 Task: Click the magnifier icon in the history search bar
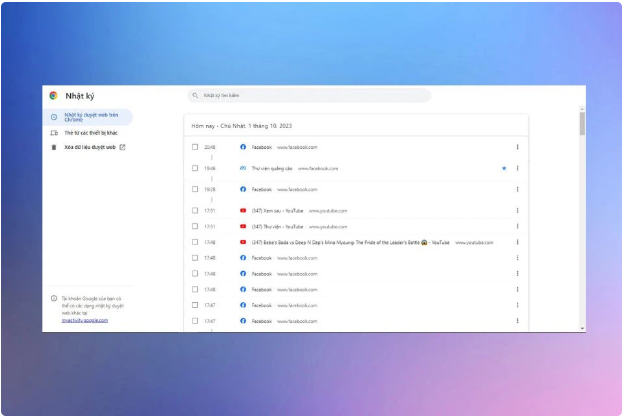195,96
